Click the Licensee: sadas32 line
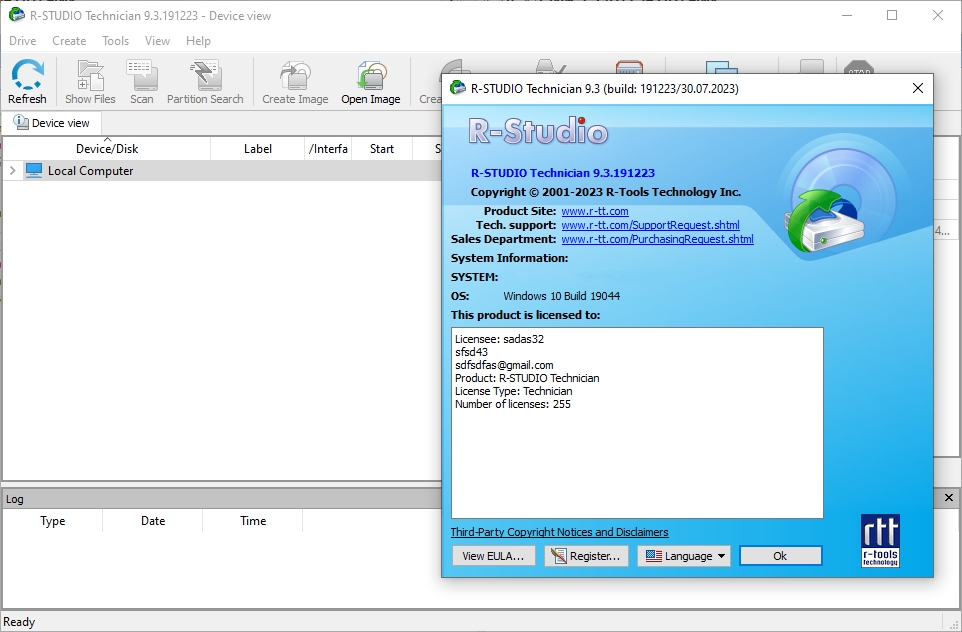This screenshot has width=962, height=632. point(499,339)
